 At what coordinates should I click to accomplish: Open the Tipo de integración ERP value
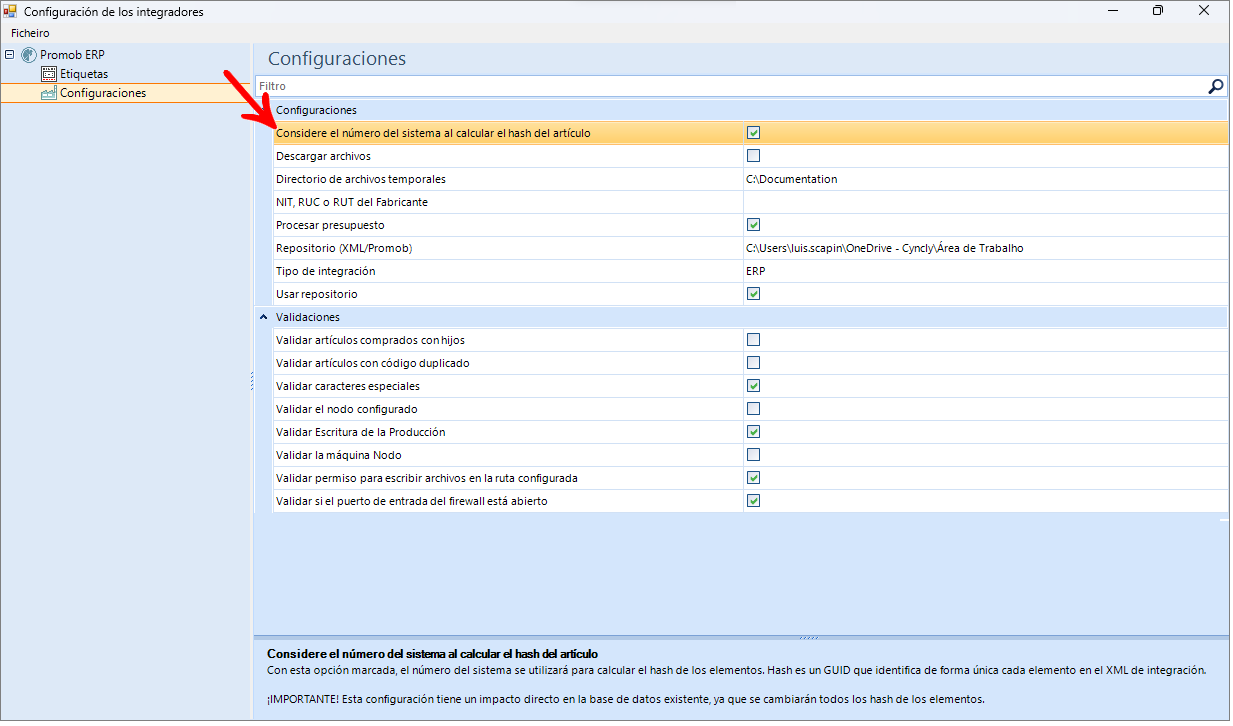pos(985,271)
